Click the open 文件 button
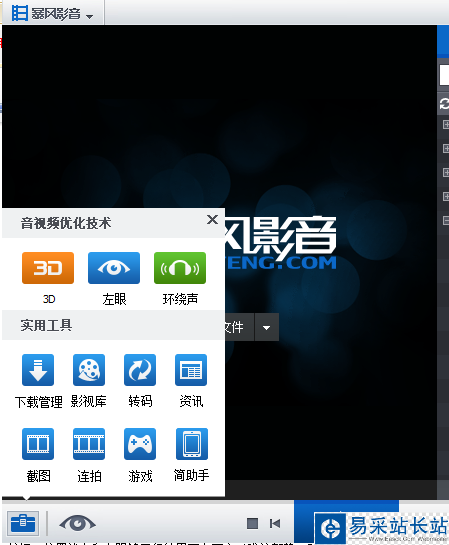Screen dimensions: 449x545 tap(239, 327)
